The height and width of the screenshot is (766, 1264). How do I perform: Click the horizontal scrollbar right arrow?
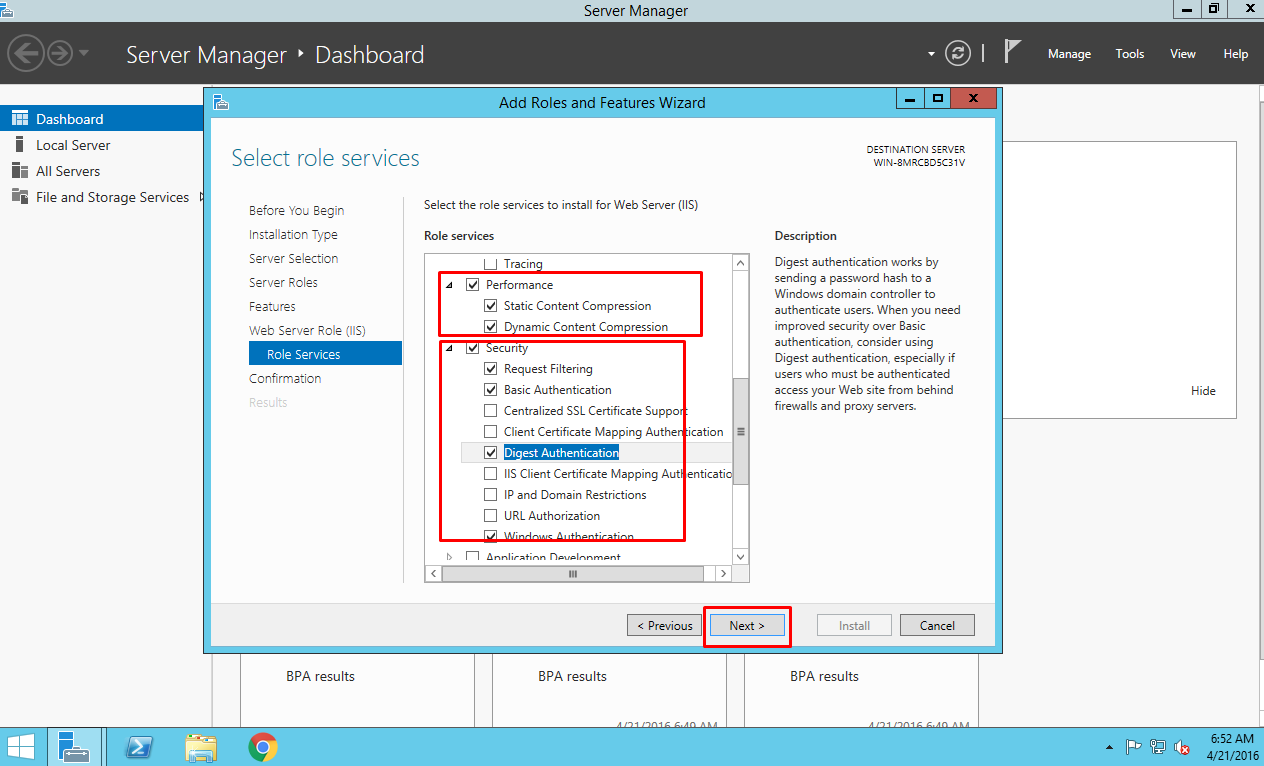click(724, 574)
